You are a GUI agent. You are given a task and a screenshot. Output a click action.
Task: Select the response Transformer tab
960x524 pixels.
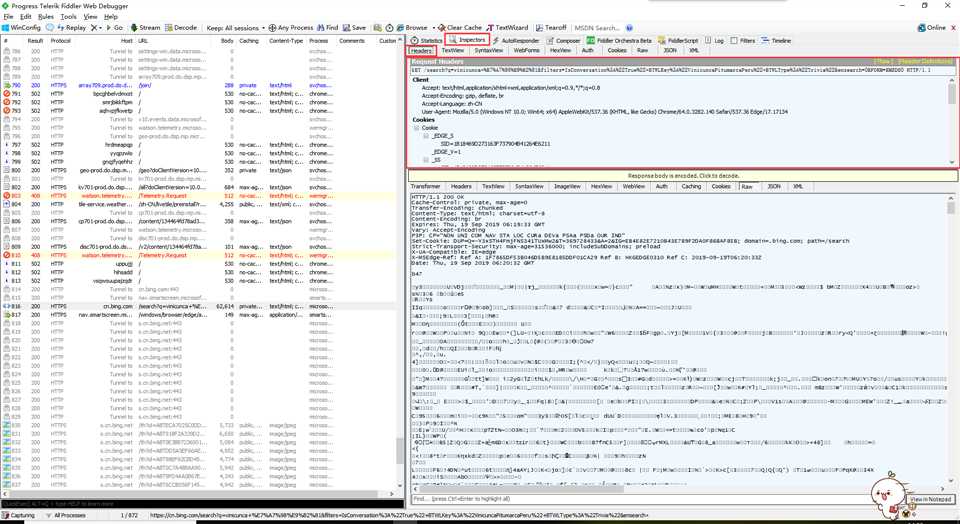point(426,186)
